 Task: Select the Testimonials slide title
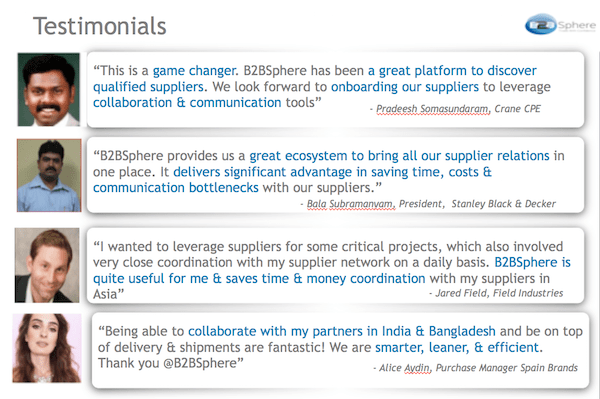point(99,26)
